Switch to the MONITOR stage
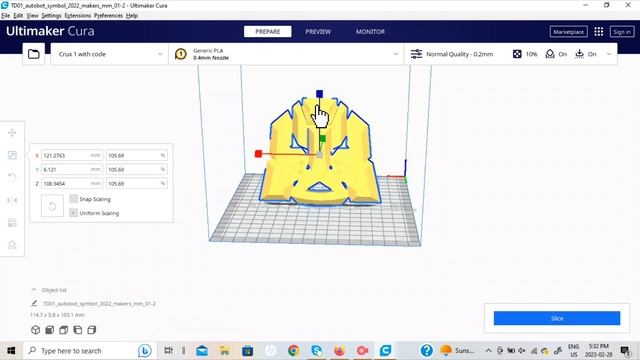640x360 pixels. point(370,31)
